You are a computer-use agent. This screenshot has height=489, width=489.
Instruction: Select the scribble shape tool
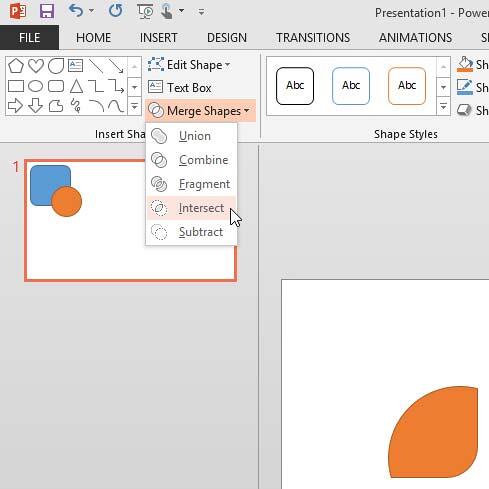[x=76, y=106]
